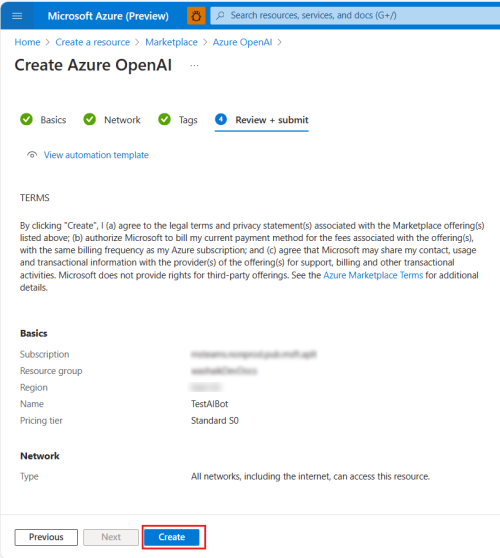Image resolution: width=500 pixels, height=558 pixels.
Task: Click the Create Azure OpenAI page title
Action: click(93, 65)
